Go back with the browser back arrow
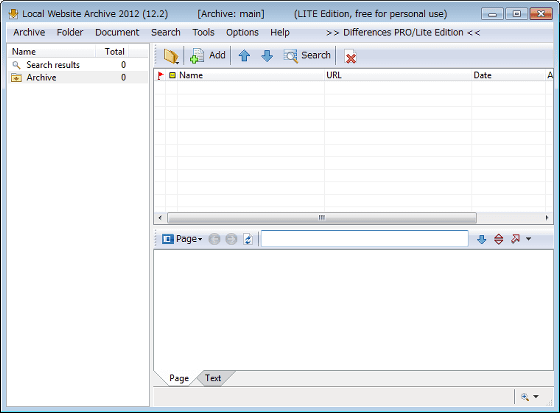Viewport: 560px width, 413px height. click(x=214, y=239)
